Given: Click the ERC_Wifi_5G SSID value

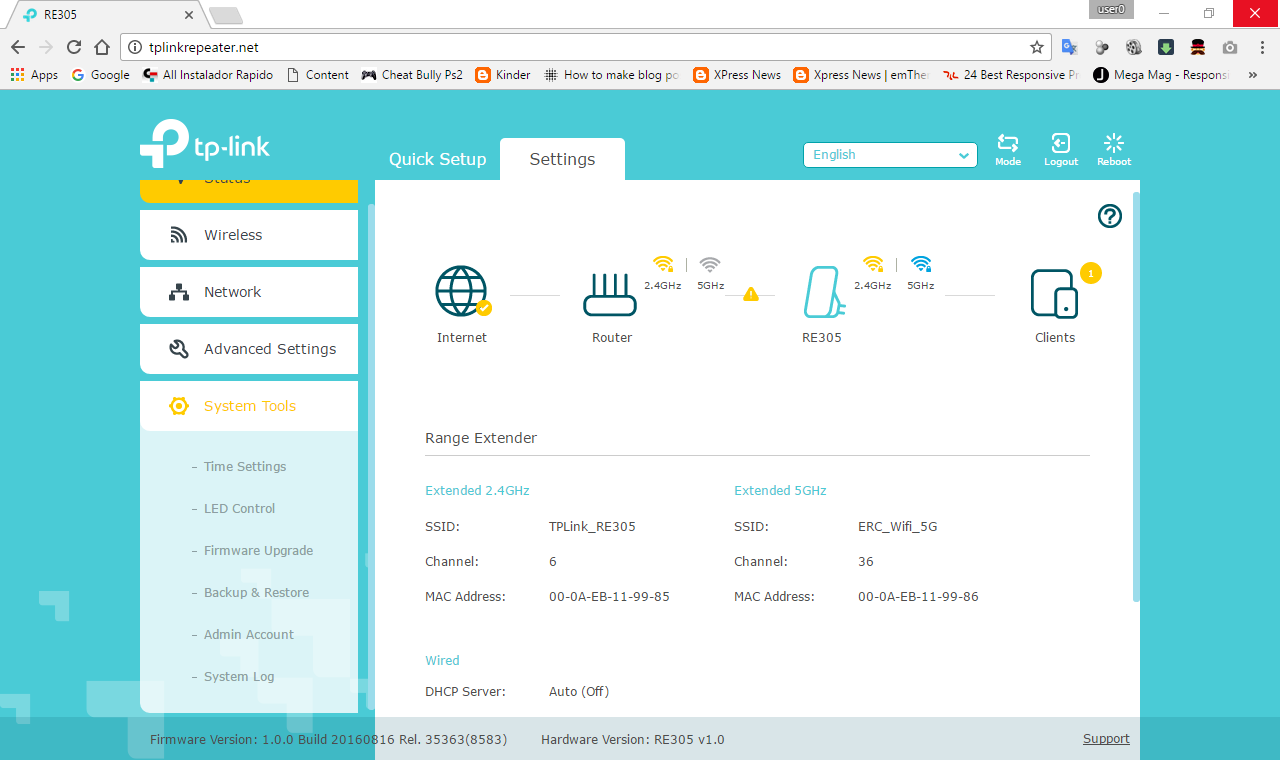Looking at the screenshot, I should [x=897, y=526].
